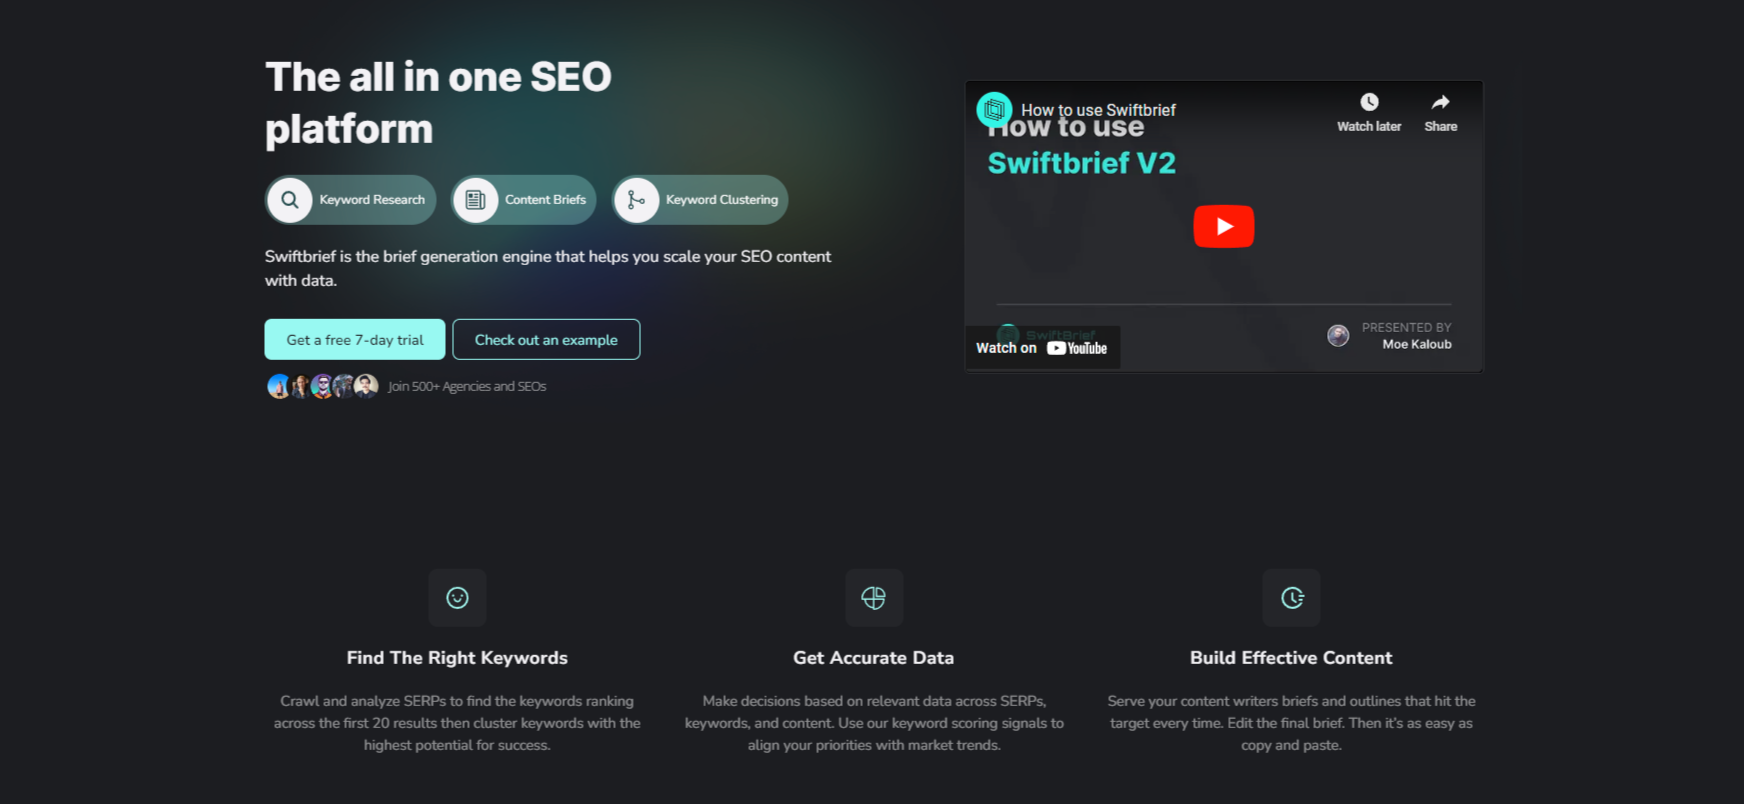The width and height of the screenshot is (1744, 804).
Task: Click Get a free 7-day trial
Action: [354, 339]
